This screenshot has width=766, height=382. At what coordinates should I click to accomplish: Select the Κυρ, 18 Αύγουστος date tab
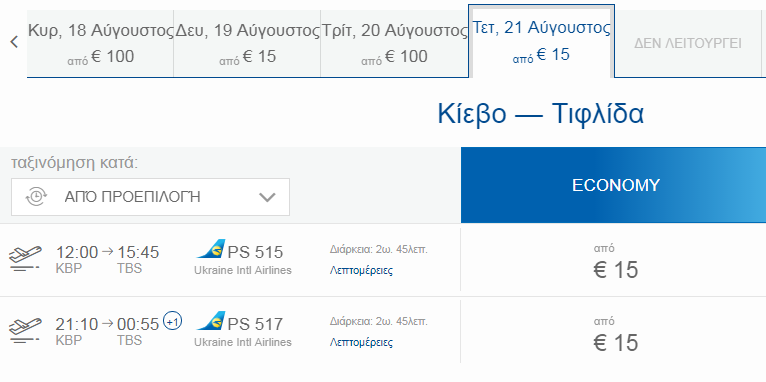tap(100, 43)
